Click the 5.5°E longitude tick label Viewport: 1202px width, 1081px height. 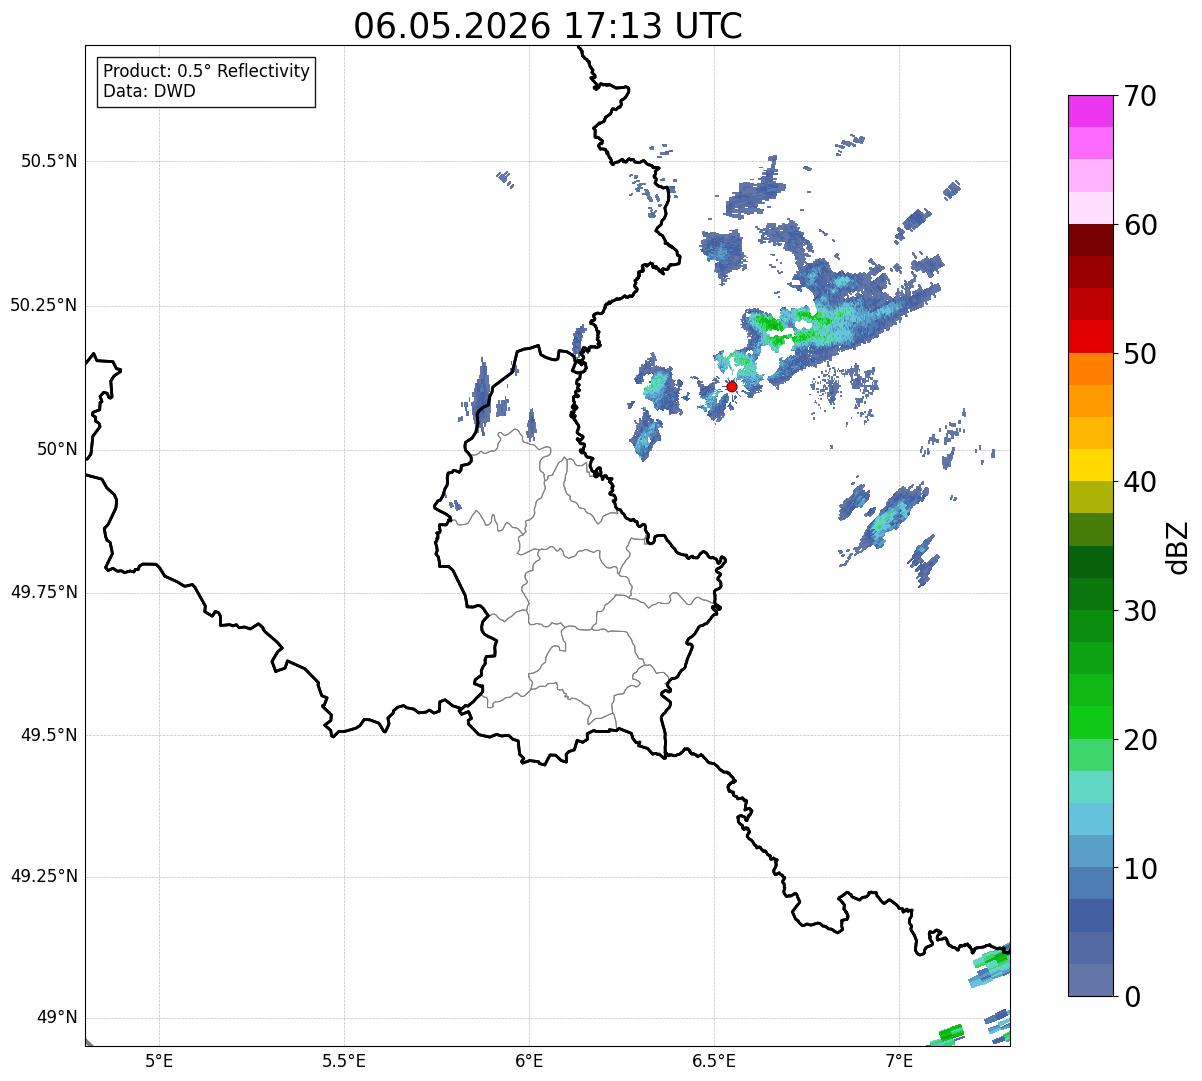coord(344,1060)
